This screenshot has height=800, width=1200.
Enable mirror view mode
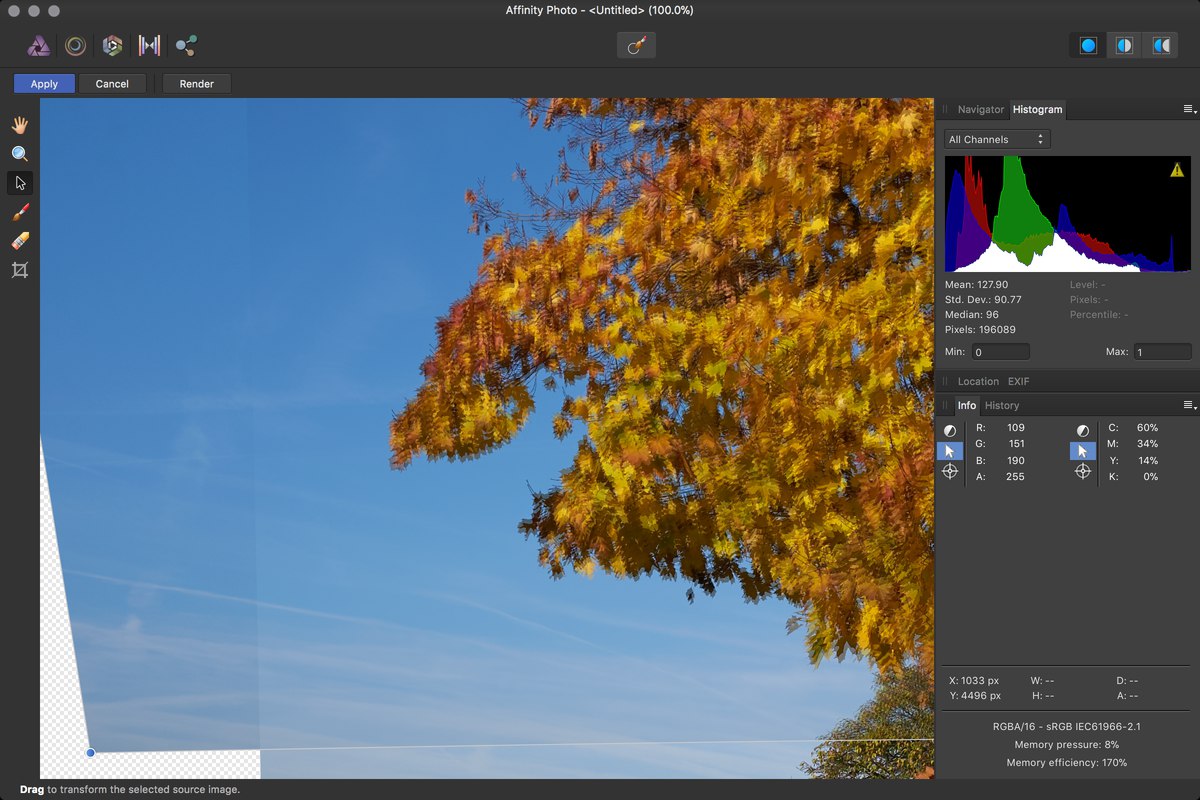[1162, 46]
